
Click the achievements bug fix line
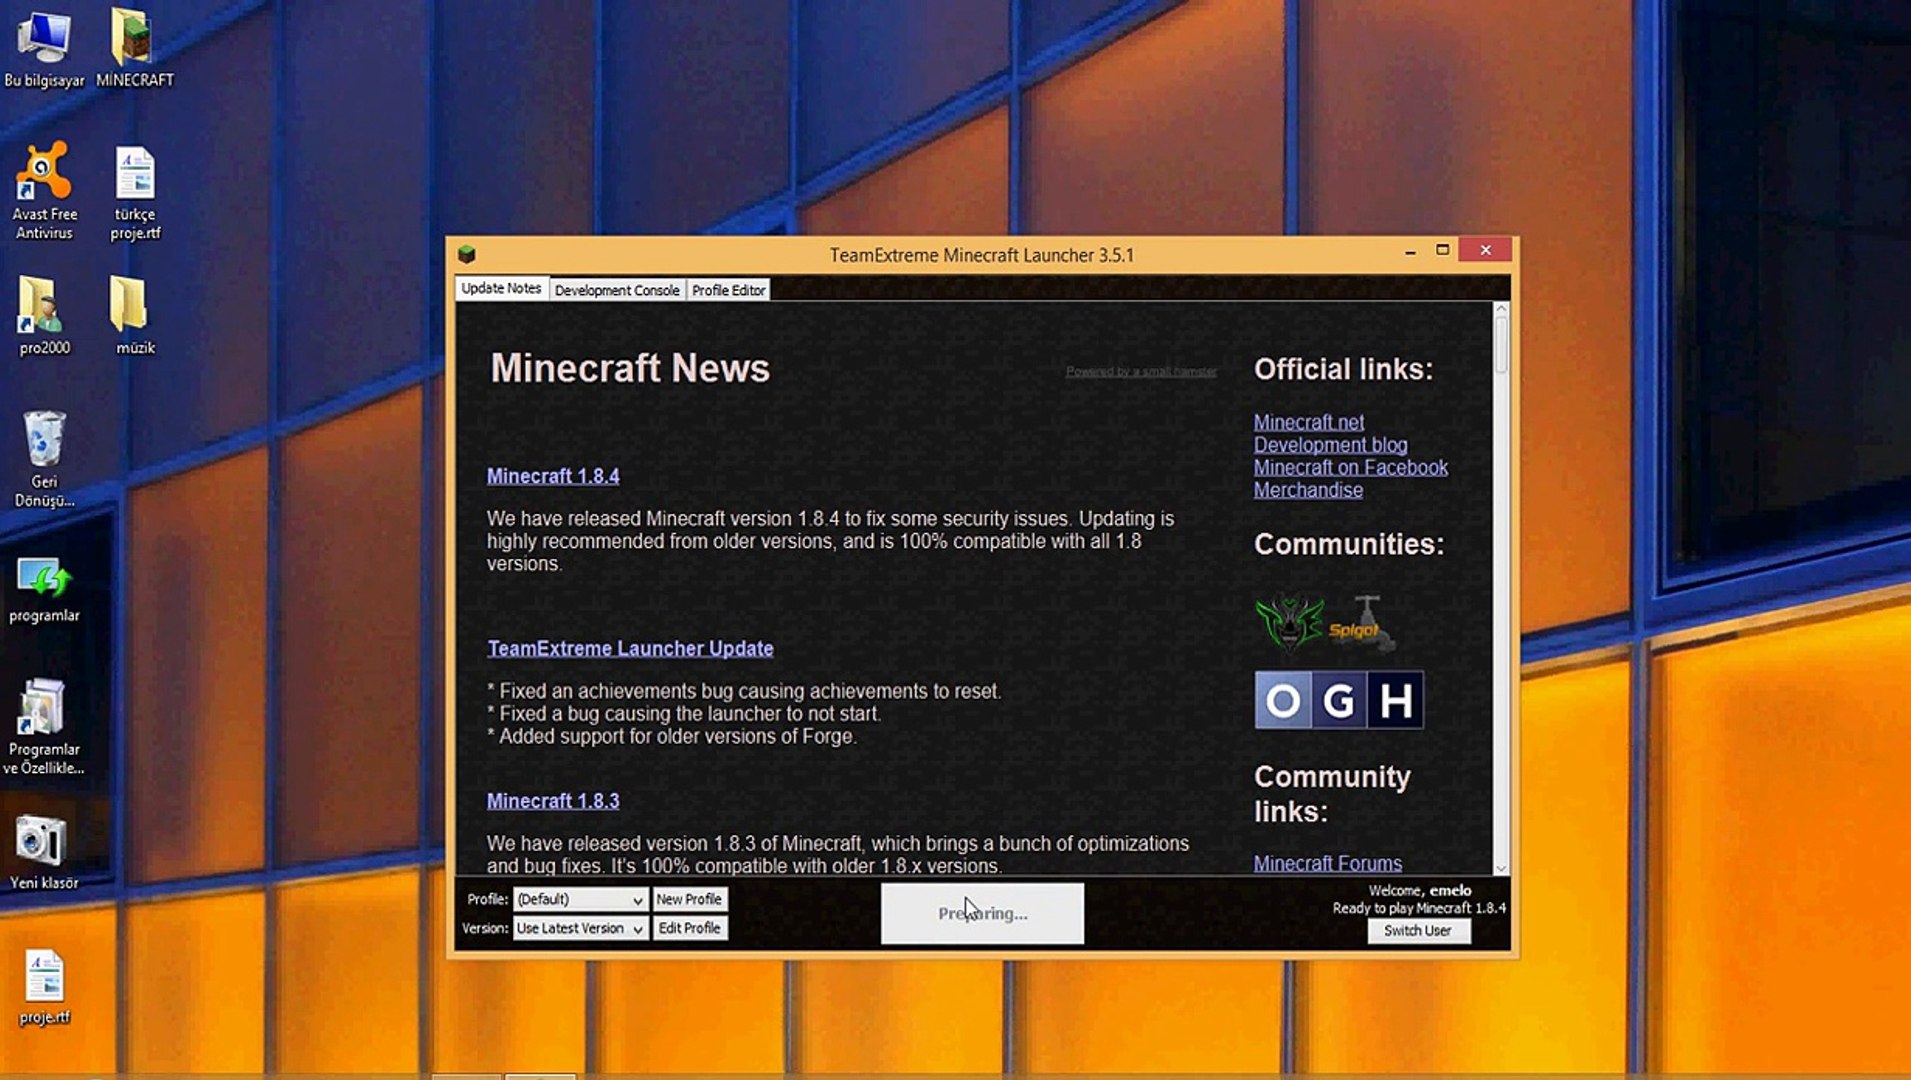[x=744, y=691]
